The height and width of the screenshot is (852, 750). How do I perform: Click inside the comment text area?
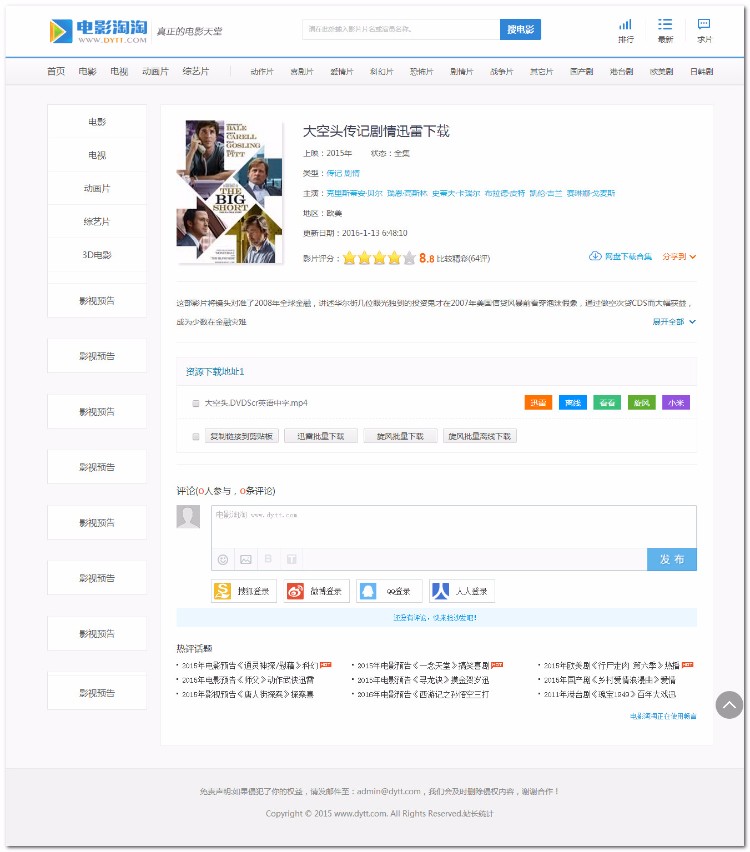point(454,527)
